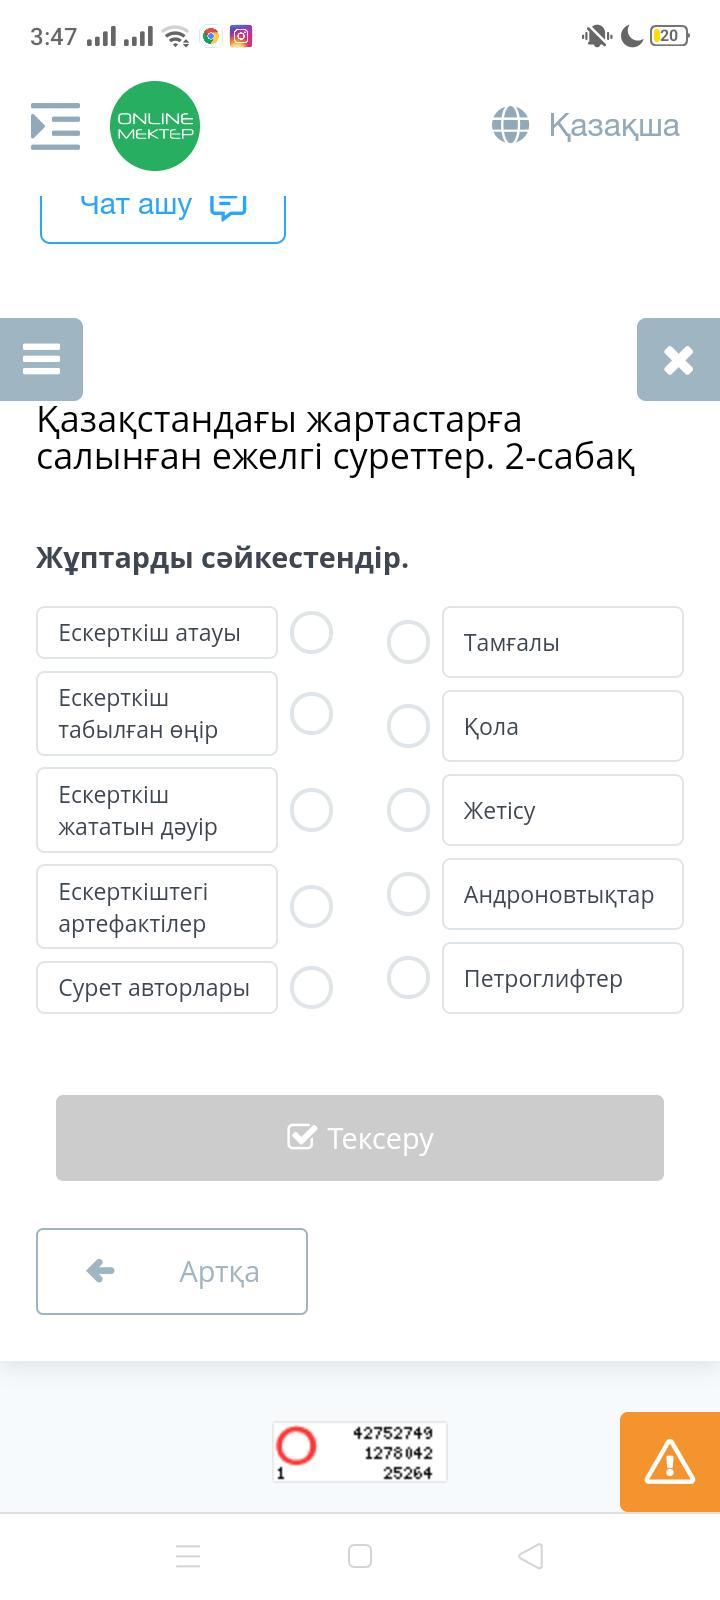
Task: Close the panel with X icon
Action: [x=678, y=360]
